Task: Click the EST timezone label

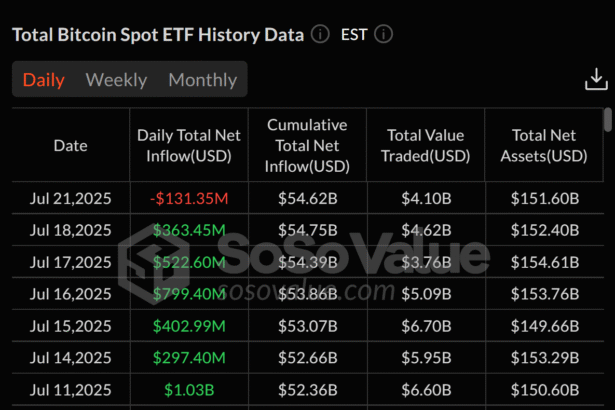Action: tap(354, 34)
